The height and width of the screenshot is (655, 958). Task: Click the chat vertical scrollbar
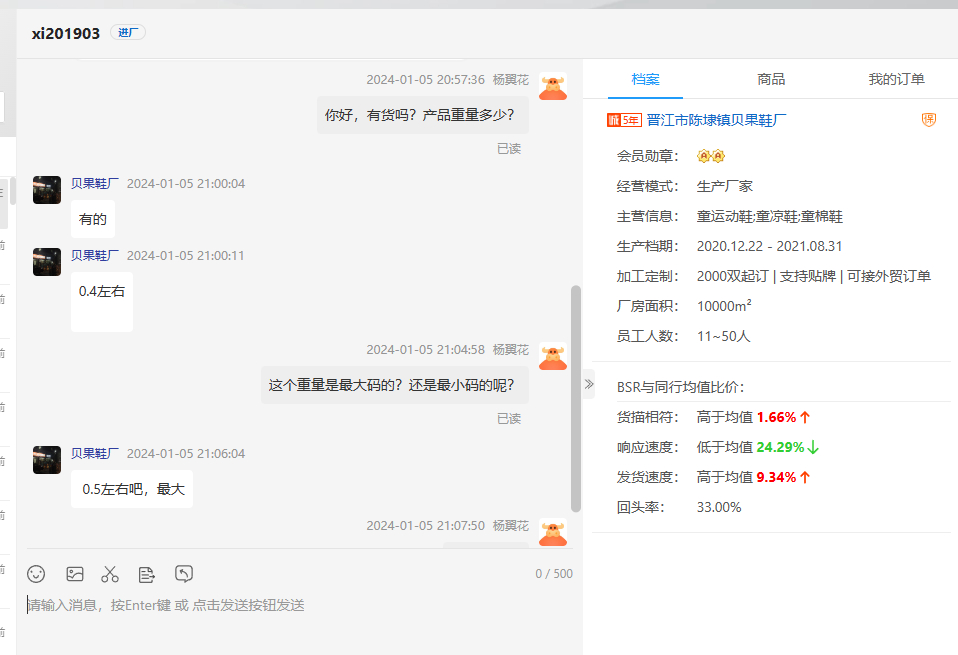(575, 398)
